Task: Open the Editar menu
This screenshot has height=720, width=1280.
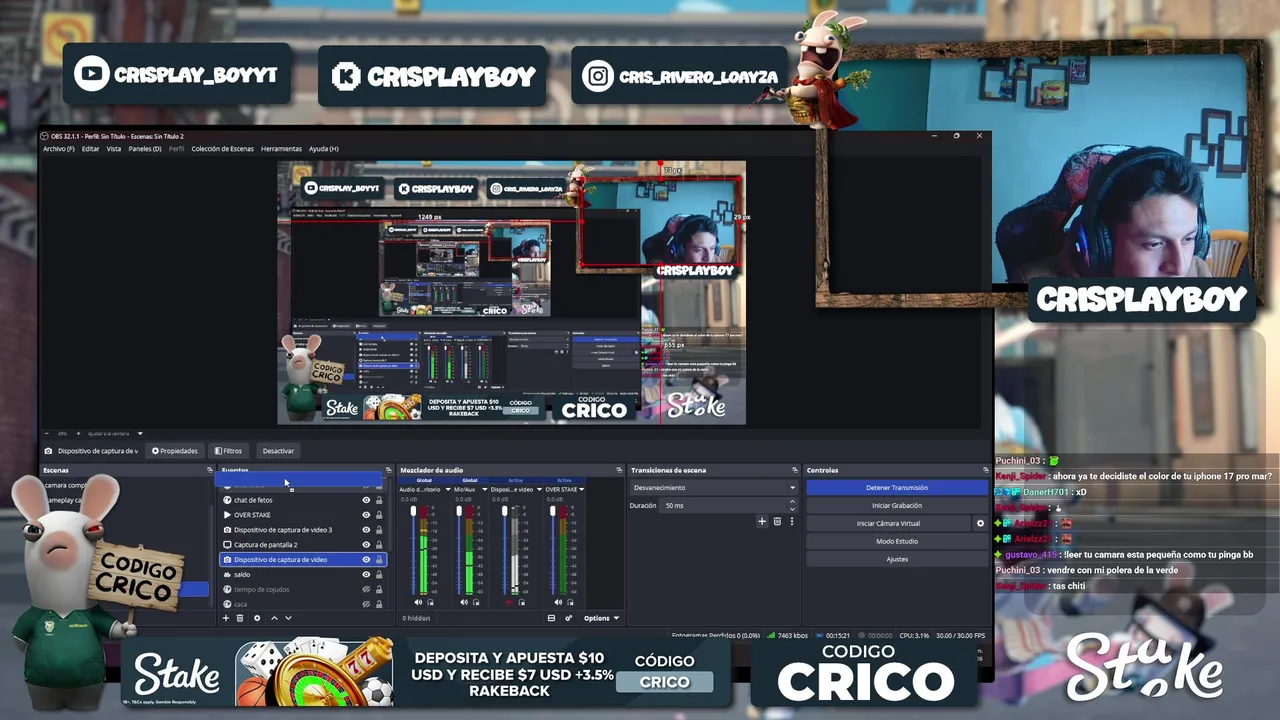Action: tap(90, 149)
